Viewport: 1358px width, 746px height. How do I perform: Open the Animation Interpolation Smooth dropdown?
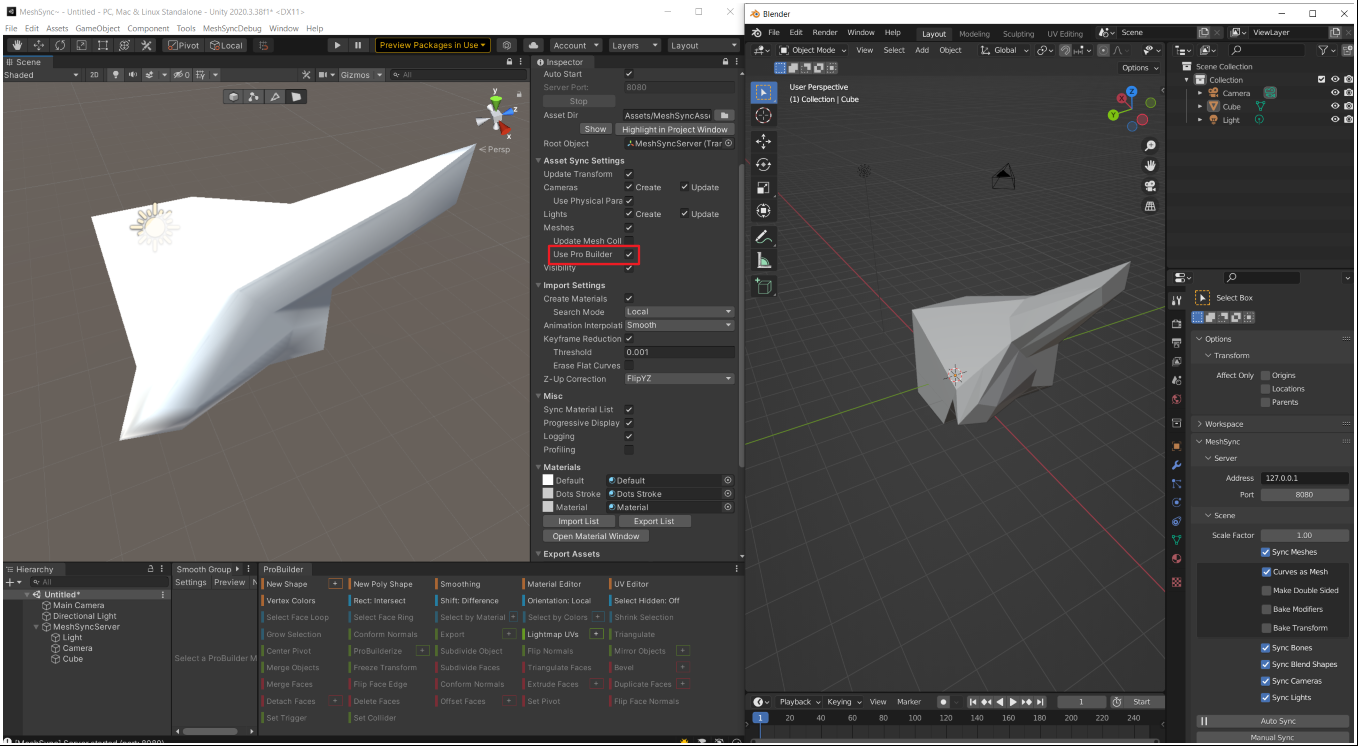(679, 325)
